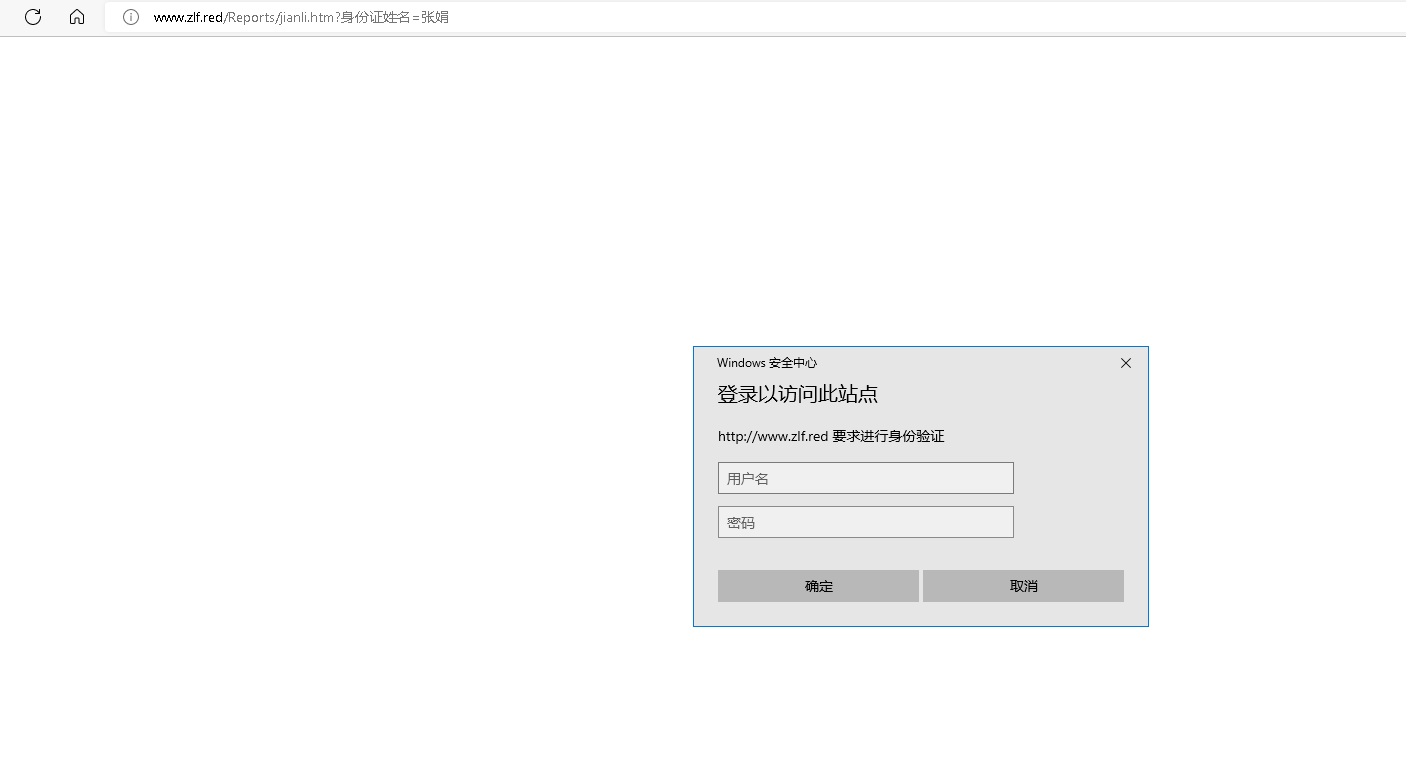The image size is (1406, 758).
Task: Focus the address bar URL text
Action: [x=301, y=17]
